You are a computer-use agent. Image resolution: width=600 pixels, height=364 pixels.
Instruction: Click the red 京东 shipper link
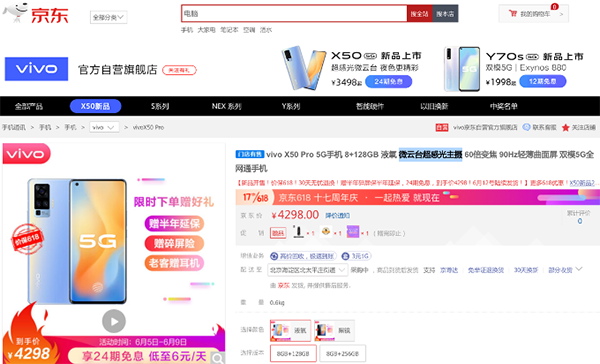(x=284, y=286)
